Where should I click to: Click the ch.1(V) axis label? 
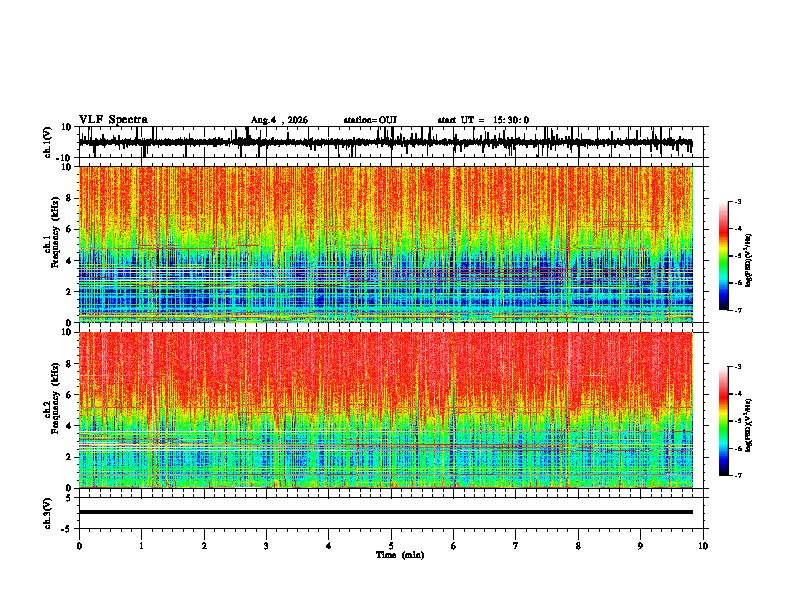(48, 142)
